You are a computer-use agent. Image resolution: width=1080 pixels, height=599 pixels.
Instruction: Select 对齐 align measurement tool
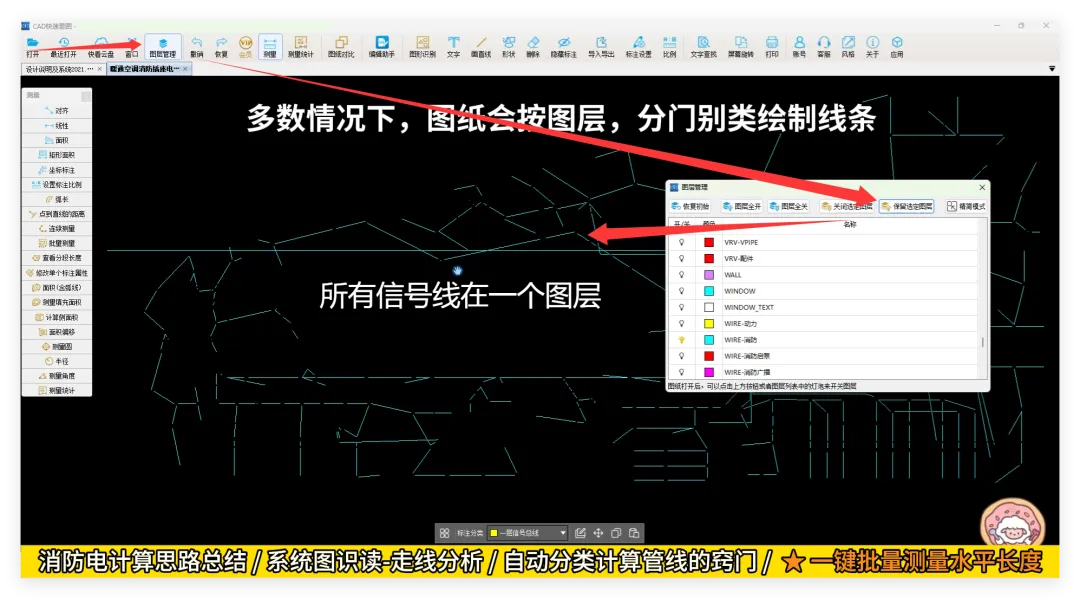(56, 110)
